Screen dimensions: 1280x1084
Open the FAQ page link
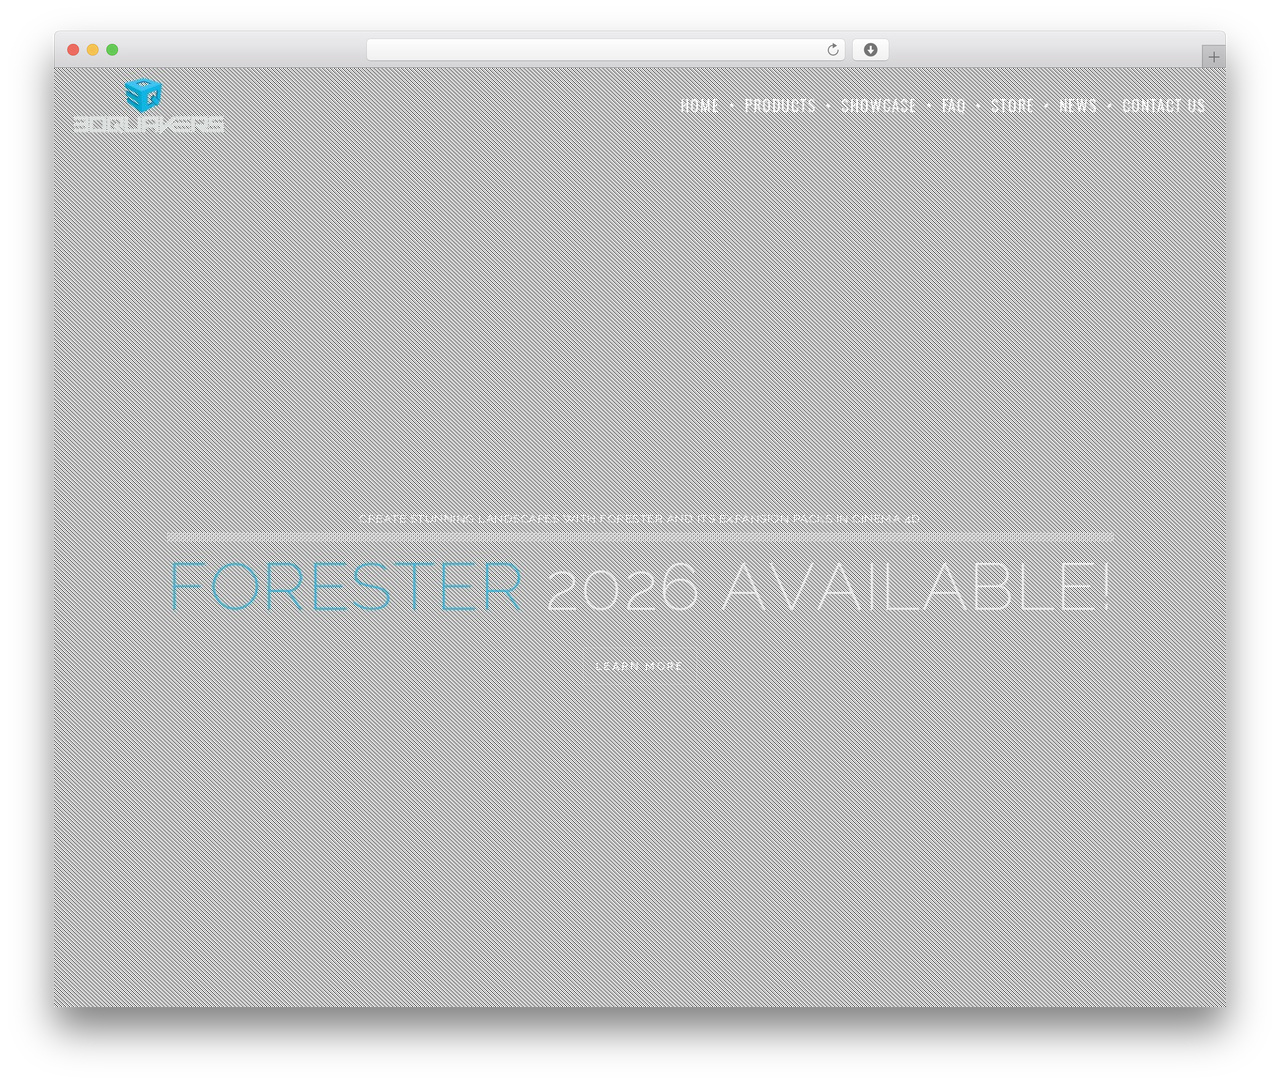[x=954, y=106]
